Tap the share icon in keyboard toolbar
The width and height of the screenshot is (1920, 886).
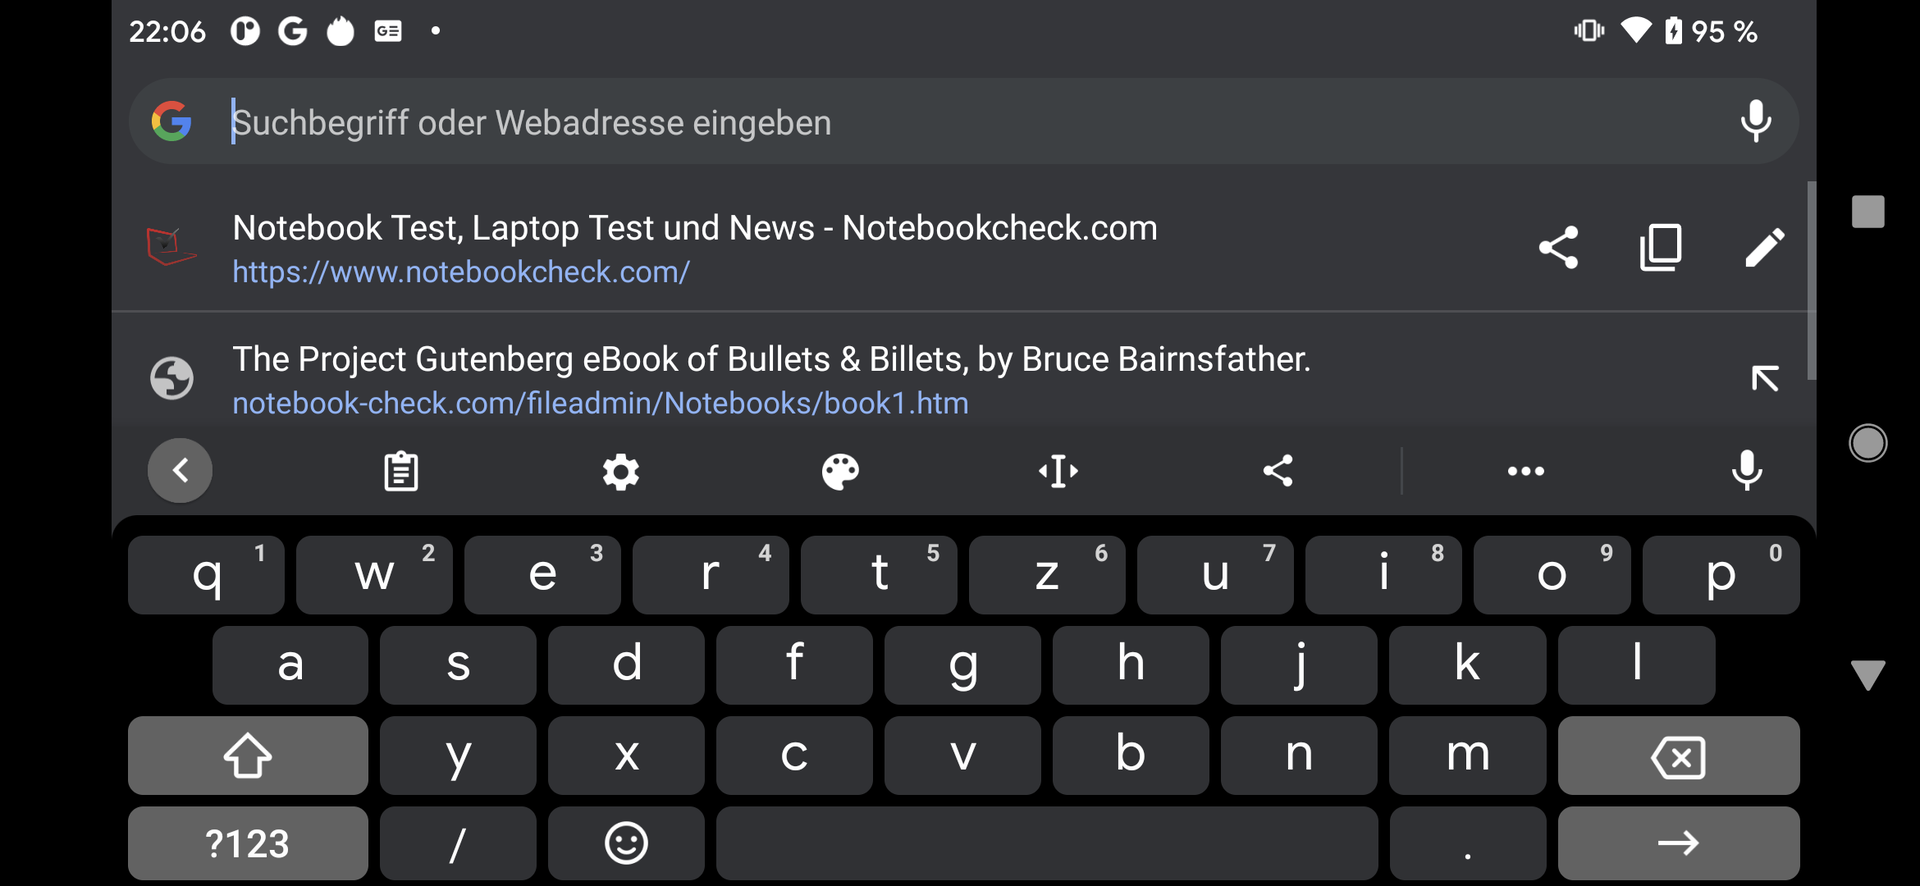1278,471
